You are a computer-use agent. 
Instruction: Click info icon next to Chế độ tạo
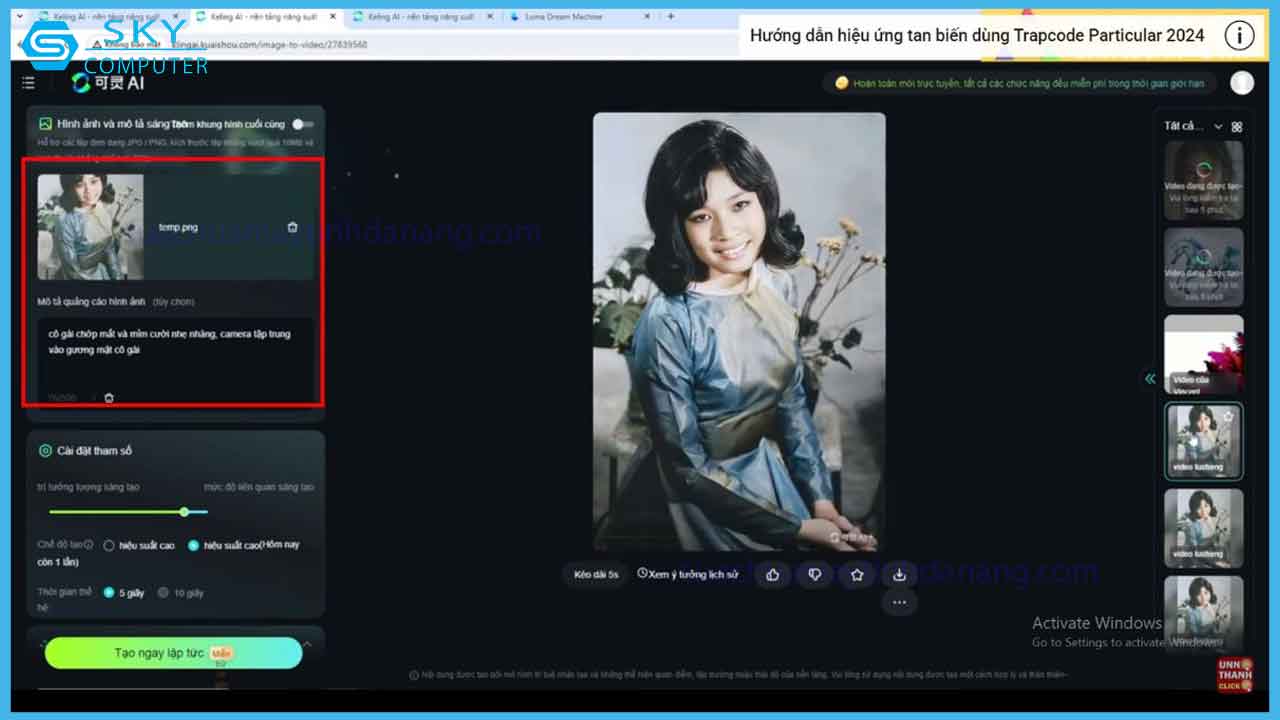89,545
